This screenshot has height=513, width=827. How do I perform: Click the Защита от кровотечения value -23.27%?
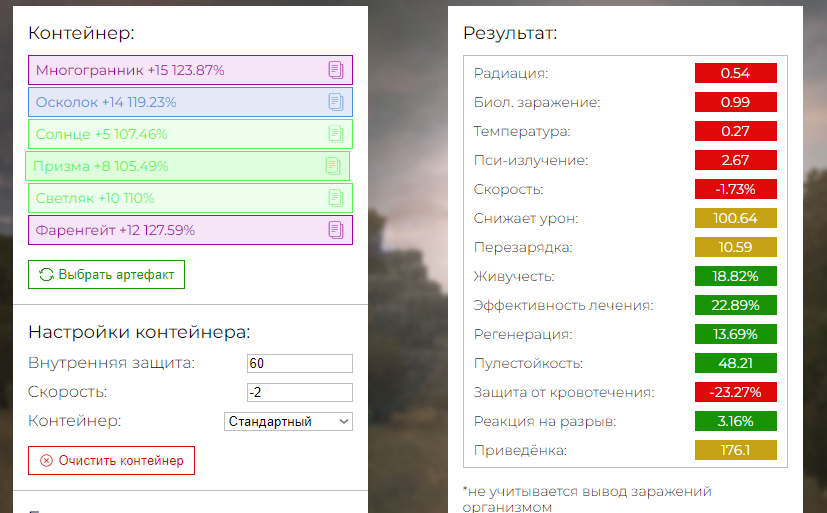pyautogui.click(x=736, y=392)
